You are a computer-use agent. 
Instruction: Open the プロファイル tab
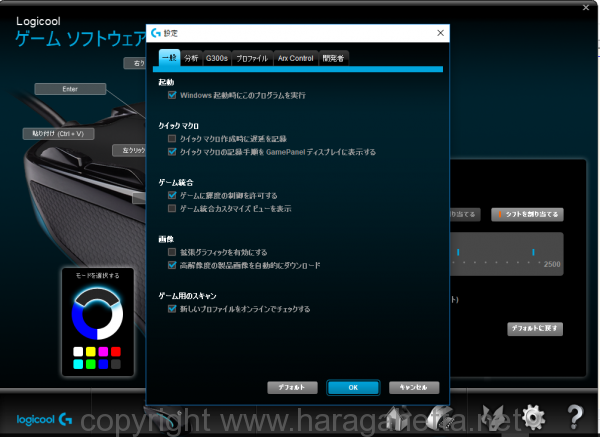[252, 59]
